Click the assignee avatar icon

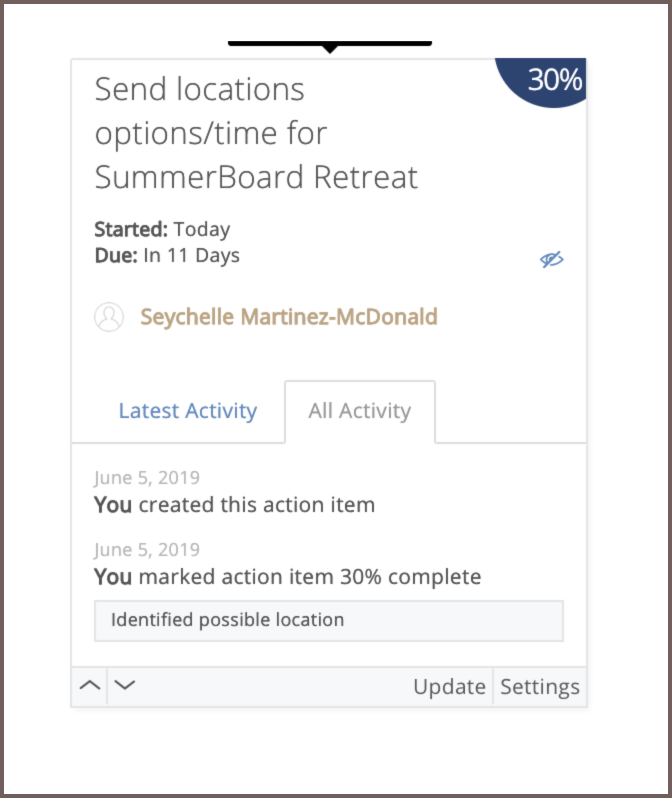pos(109,317)
